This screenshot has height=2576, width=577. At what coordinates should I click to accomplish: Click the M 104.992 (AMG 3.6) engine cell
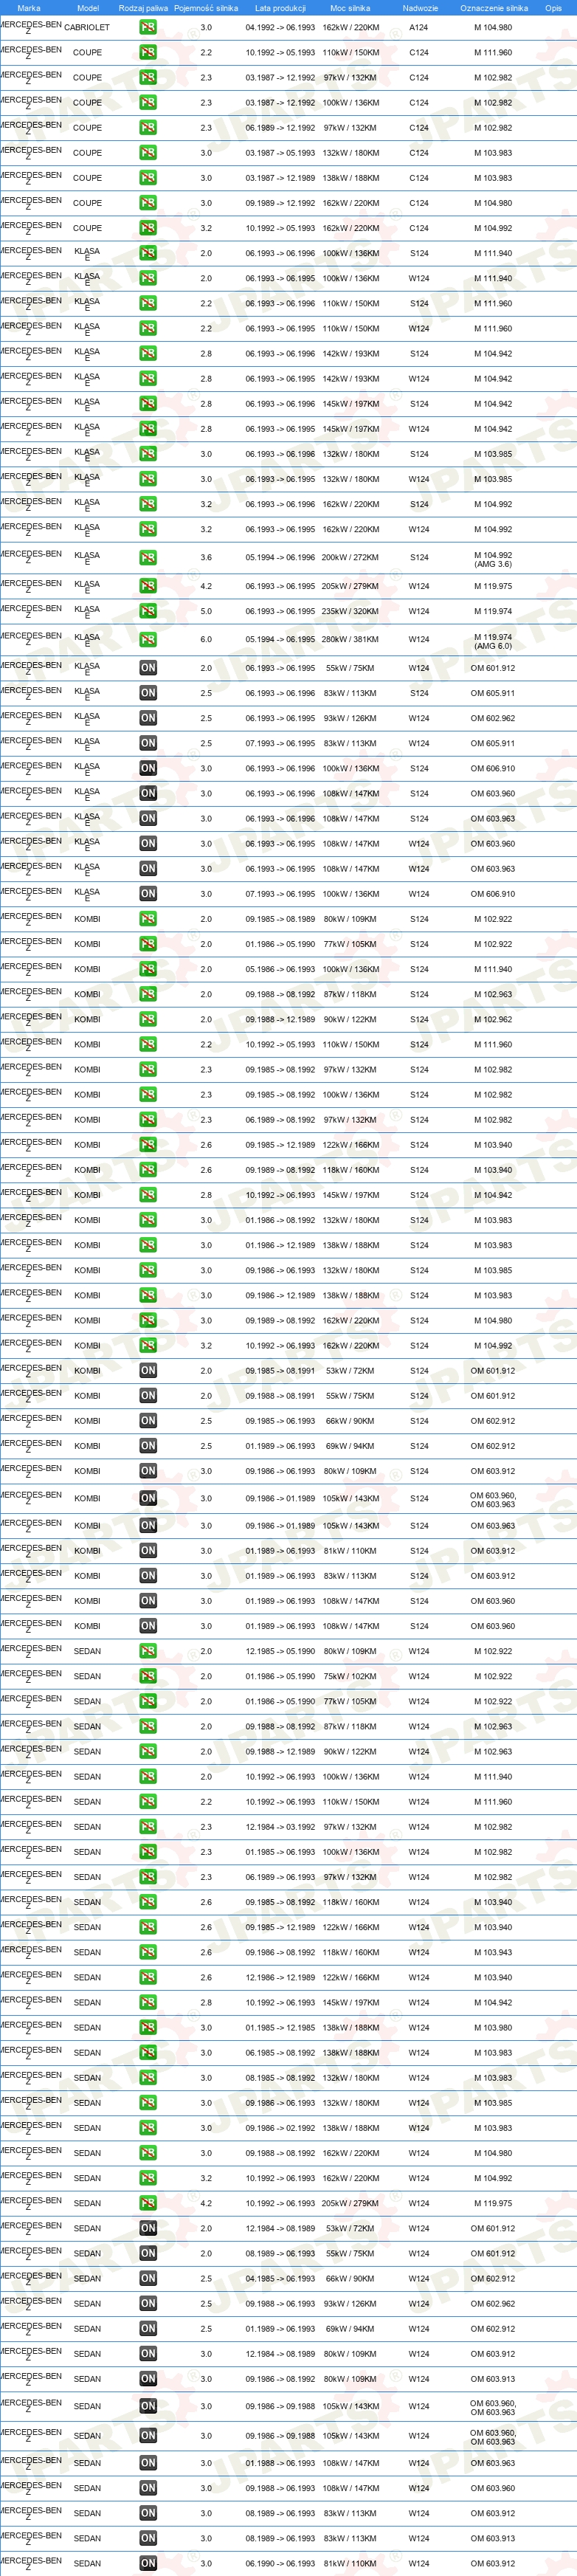[x=493, y=559]
